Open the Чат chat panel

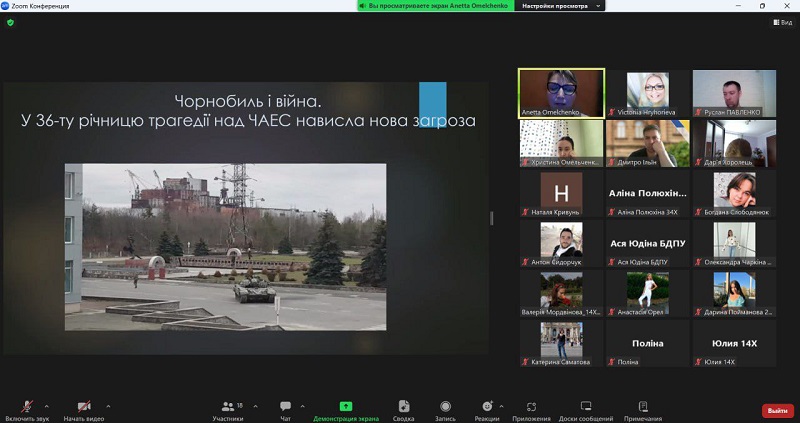tap(285, 408)
